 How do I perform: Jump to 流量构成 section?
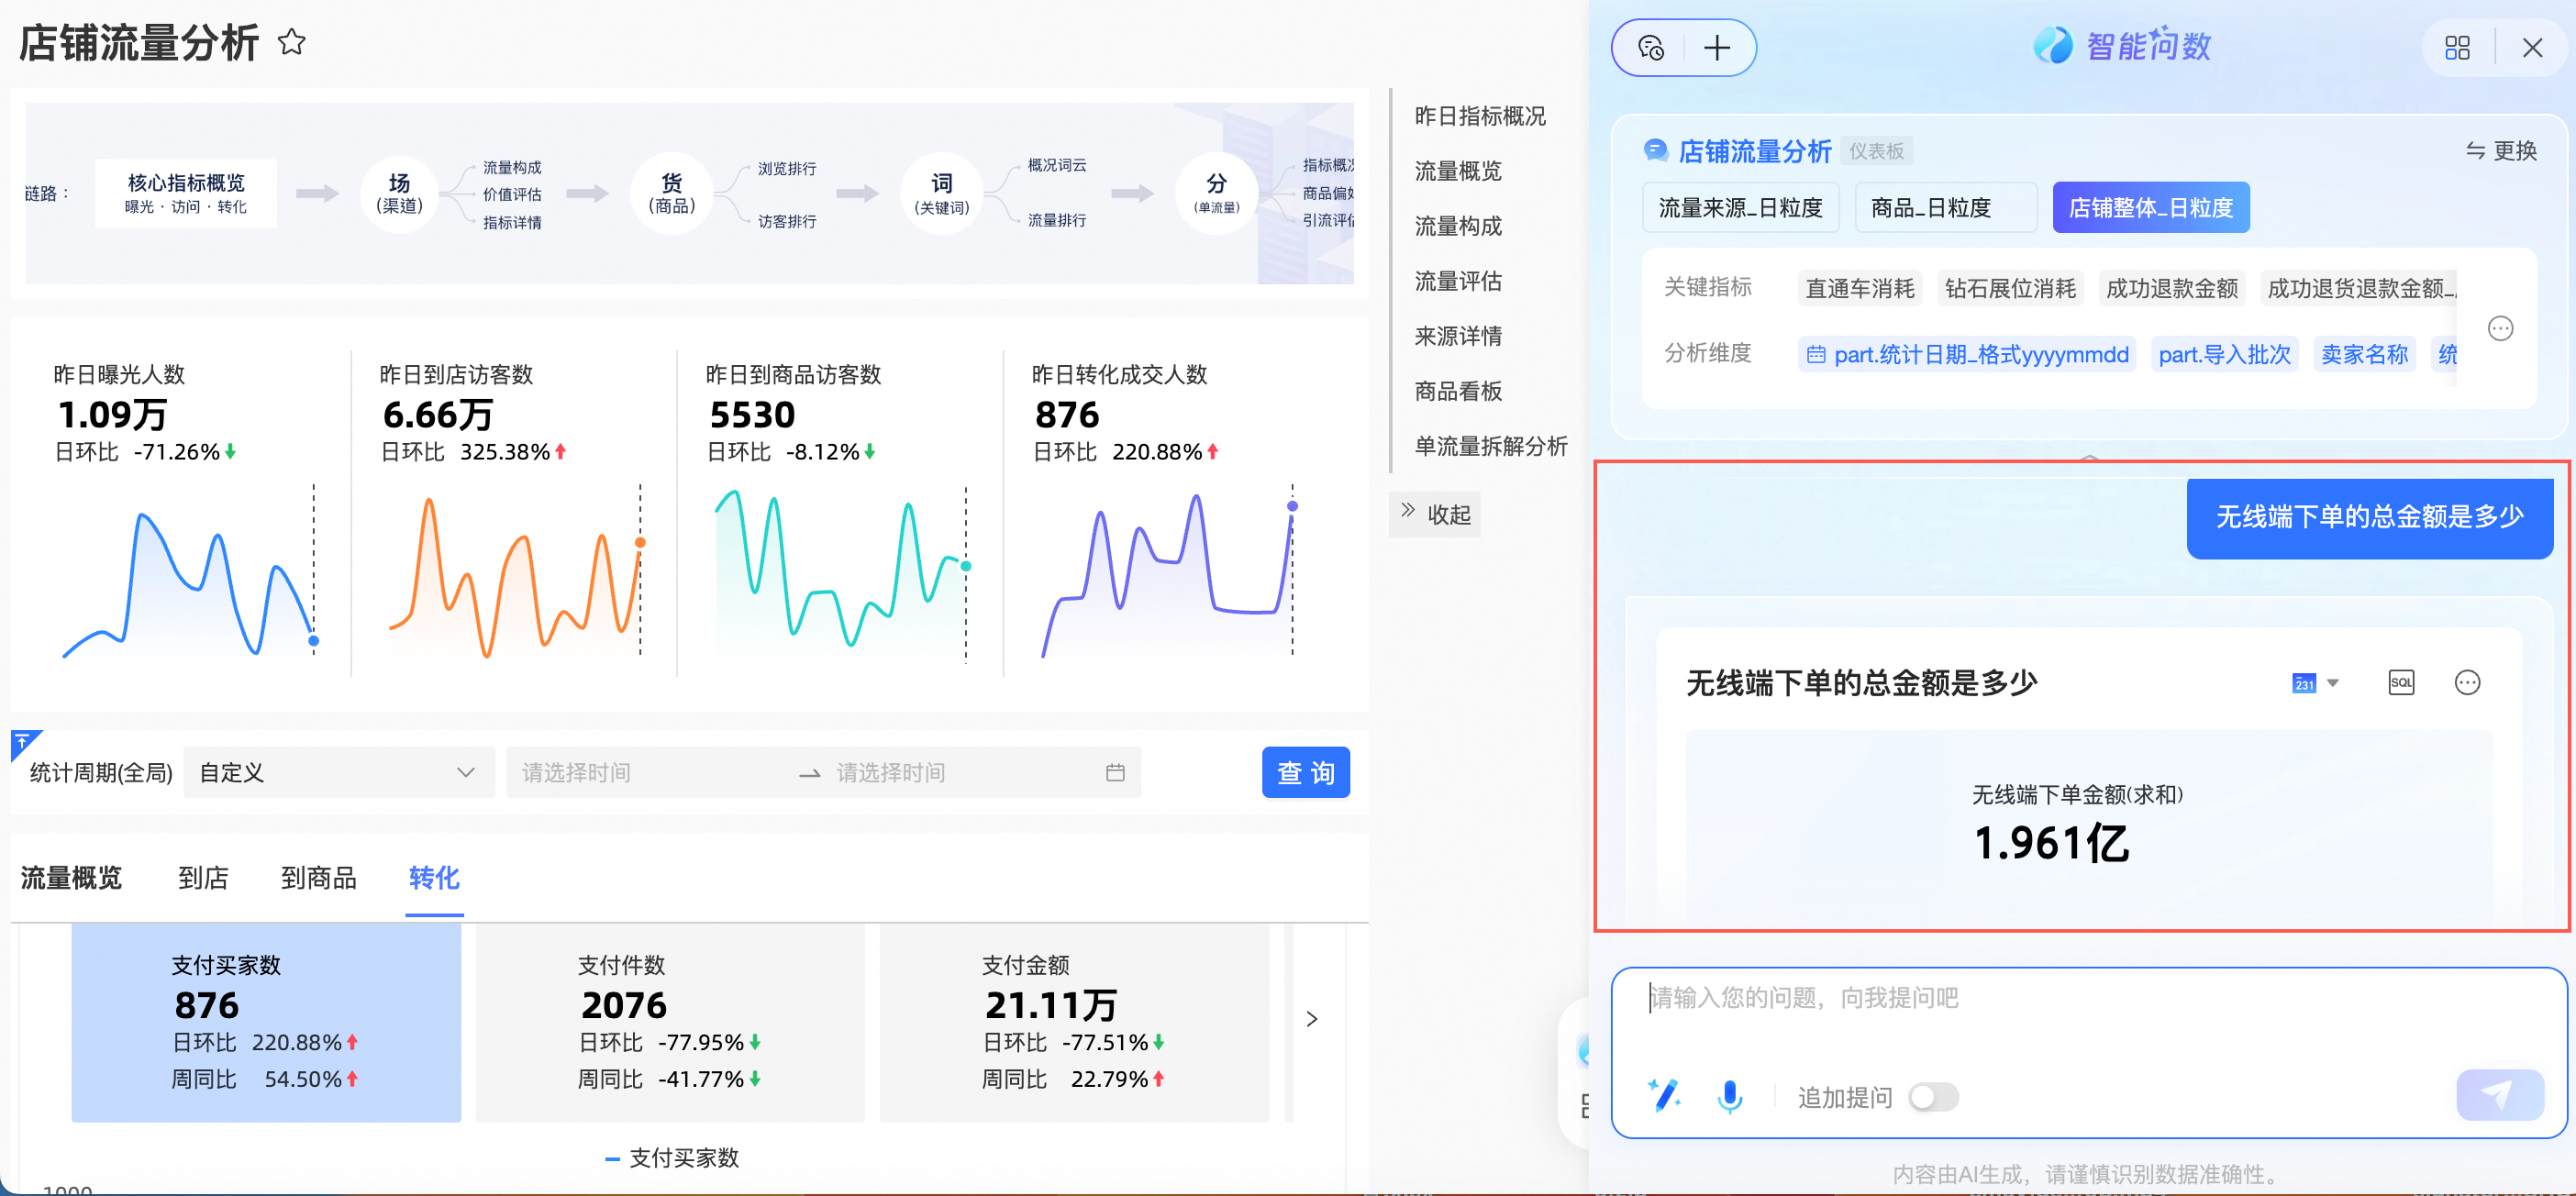(x=1458, y=226)
